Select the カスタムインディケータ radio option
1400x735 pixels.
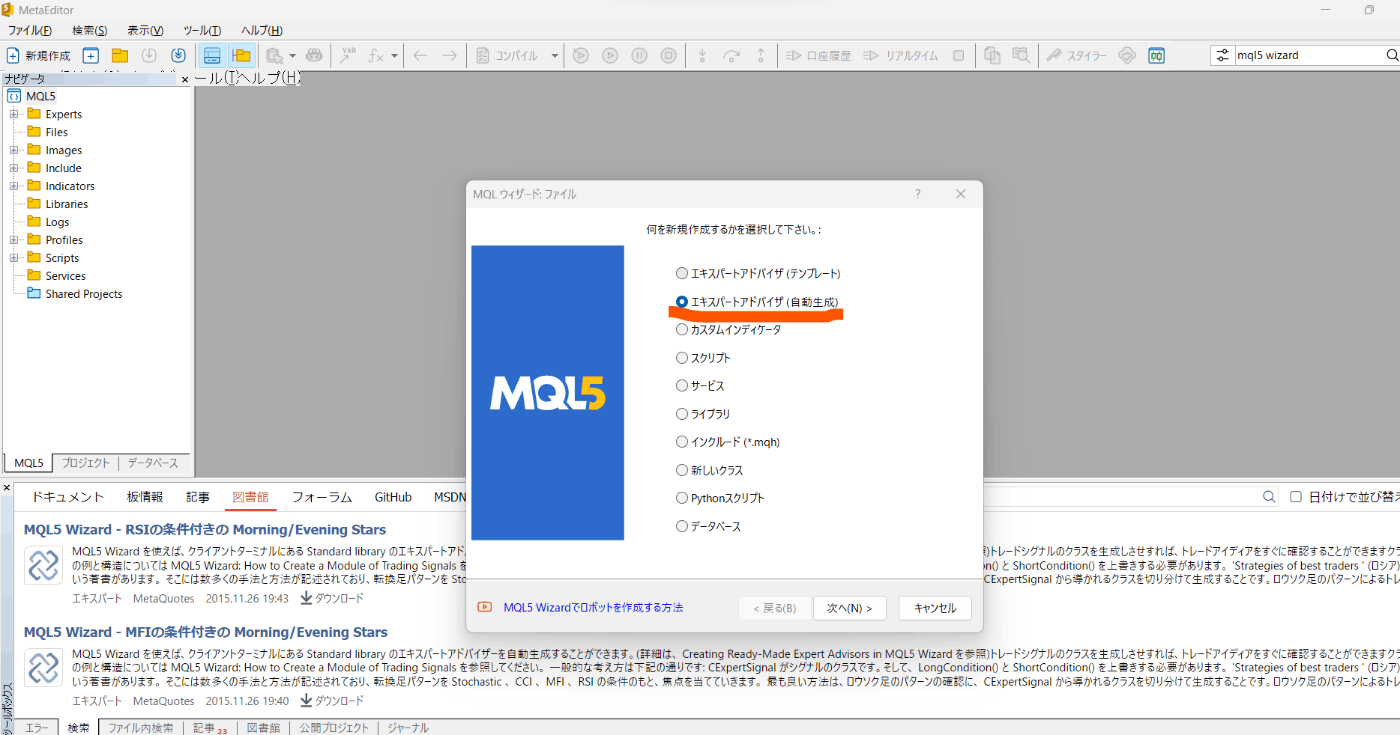[x=728, y=329]
